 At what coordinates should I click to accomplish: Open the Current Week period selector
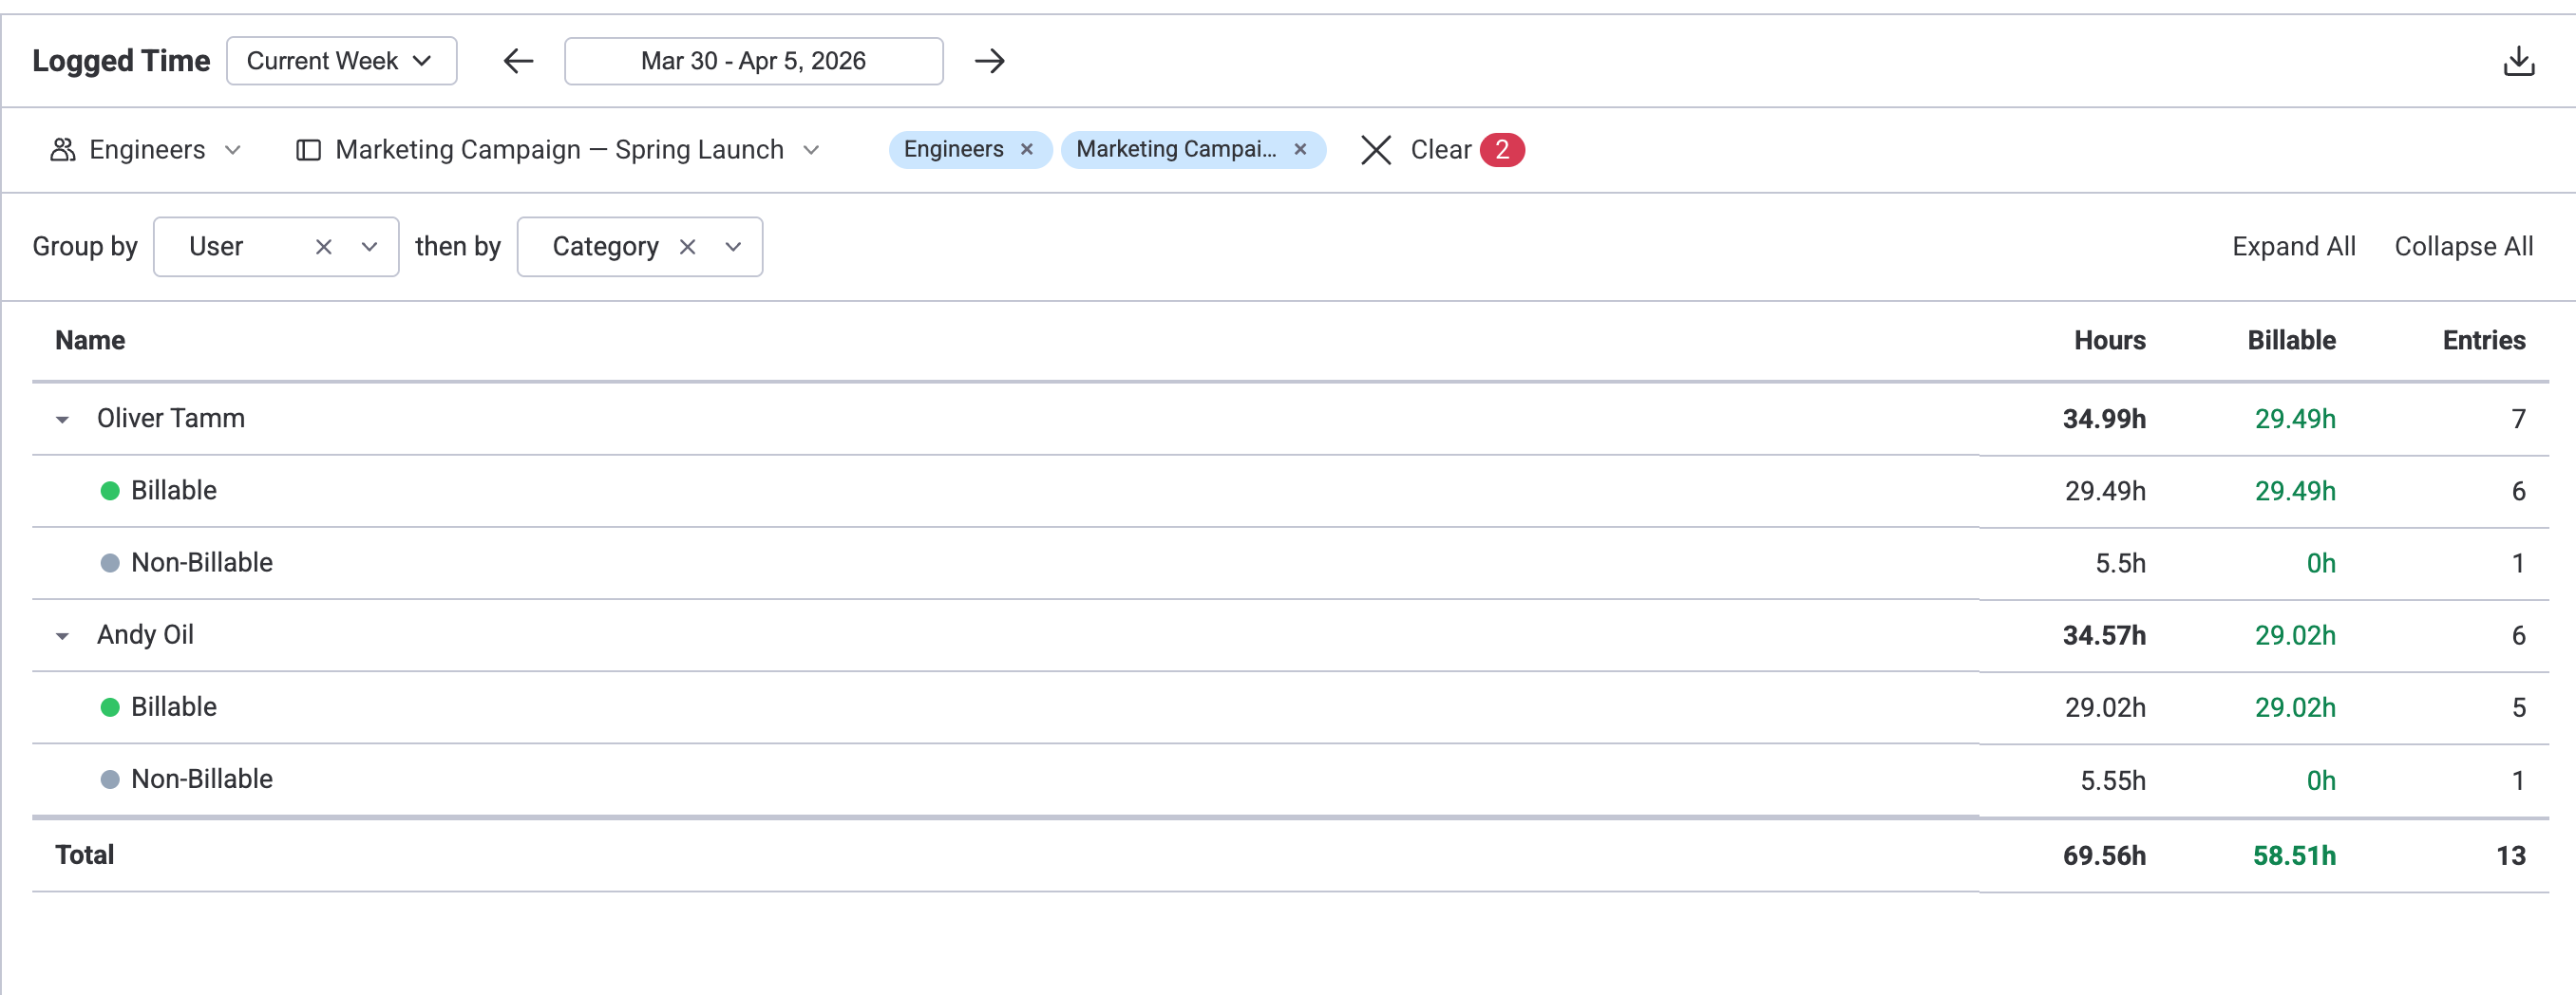[341, 60]
